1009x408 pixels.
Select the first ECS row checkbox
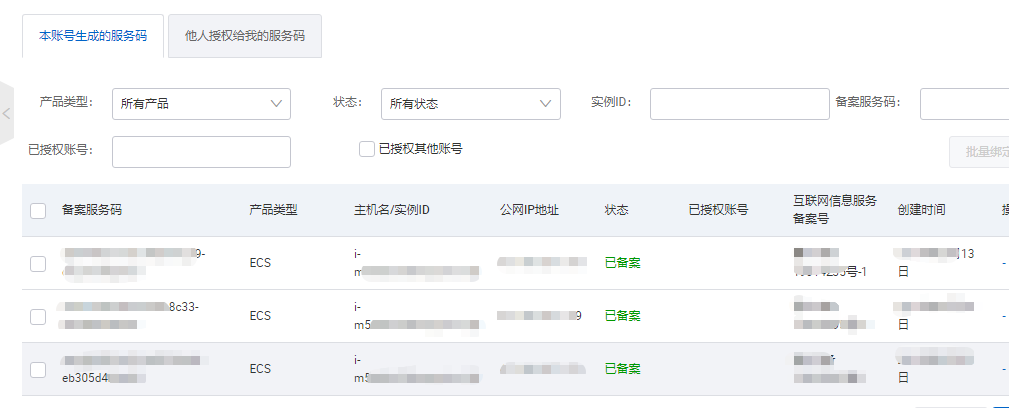coord(38,263)
